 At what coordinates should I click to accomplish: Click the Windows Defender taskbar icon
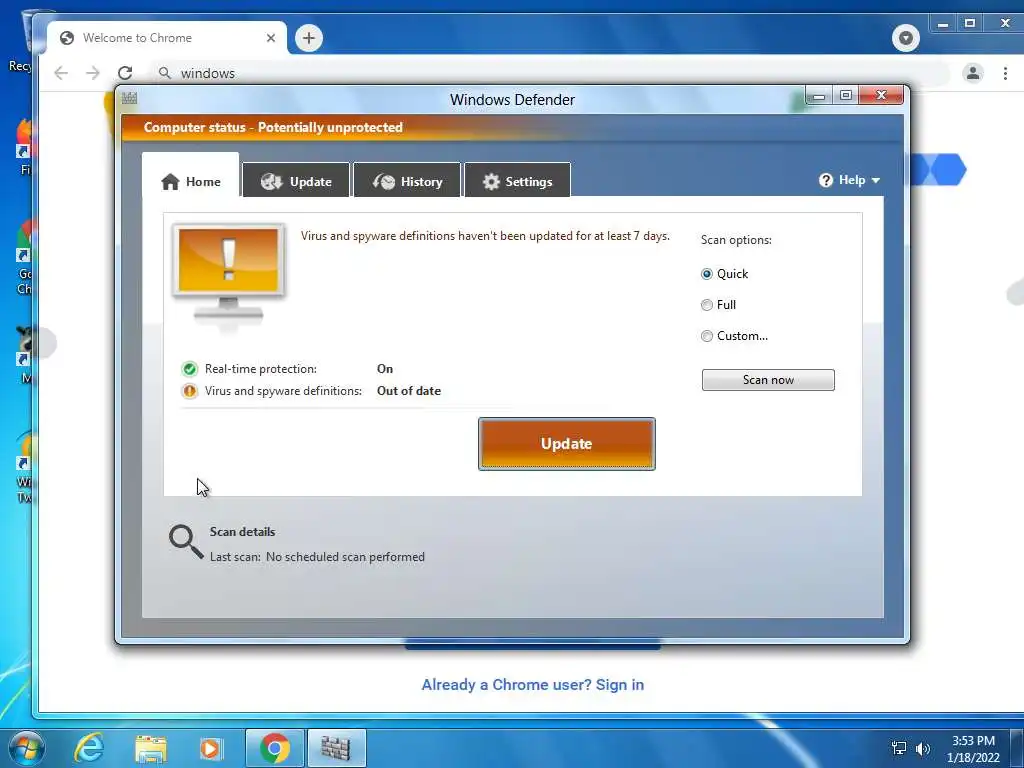pyautogui.click(x=336, y=748)
